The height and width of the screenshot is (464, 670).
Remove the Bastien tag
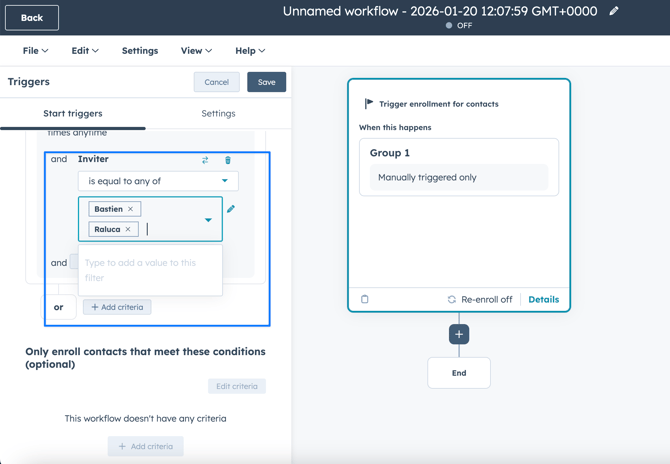tap(131, 209)
